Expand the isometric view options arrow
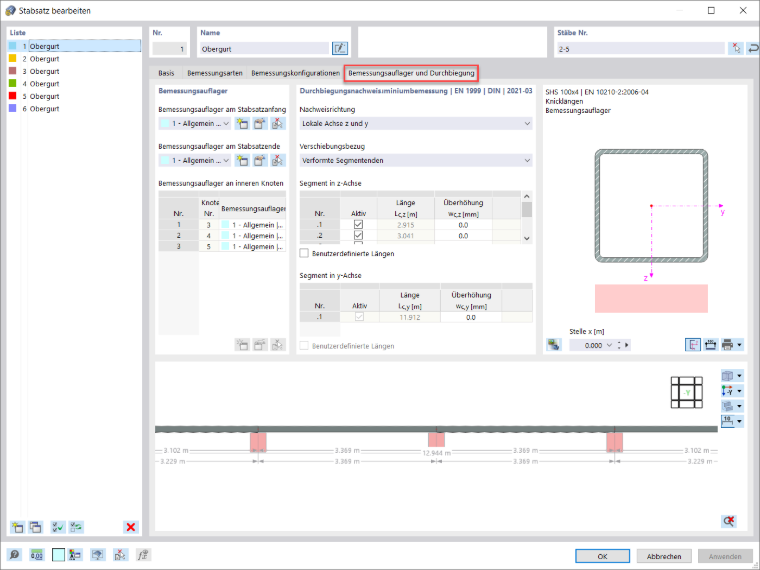The height and width of the screenshot is (570, 760). [x=739, y=376]
